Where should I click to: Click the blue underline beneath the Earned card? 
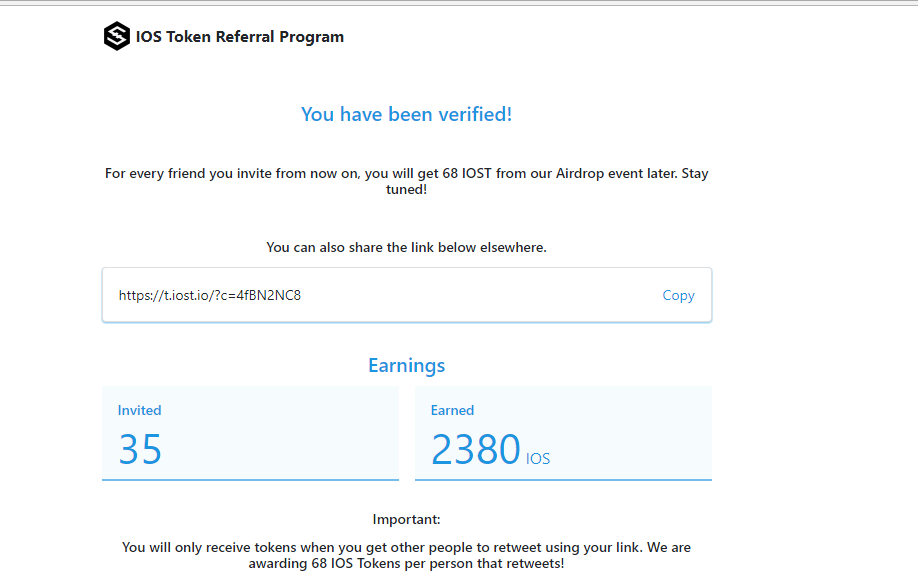tap(563, 479)
